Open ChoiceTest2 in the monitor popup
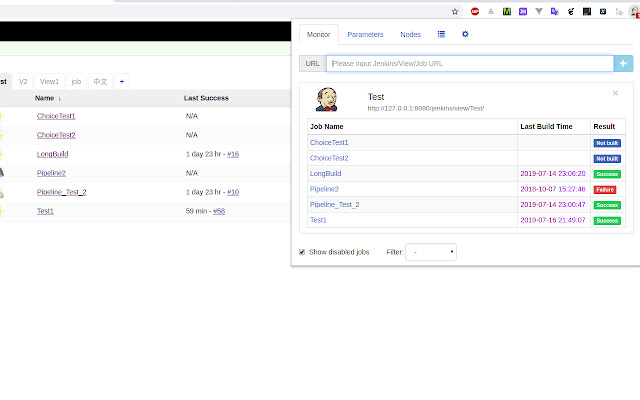 (x=329, y=158)
